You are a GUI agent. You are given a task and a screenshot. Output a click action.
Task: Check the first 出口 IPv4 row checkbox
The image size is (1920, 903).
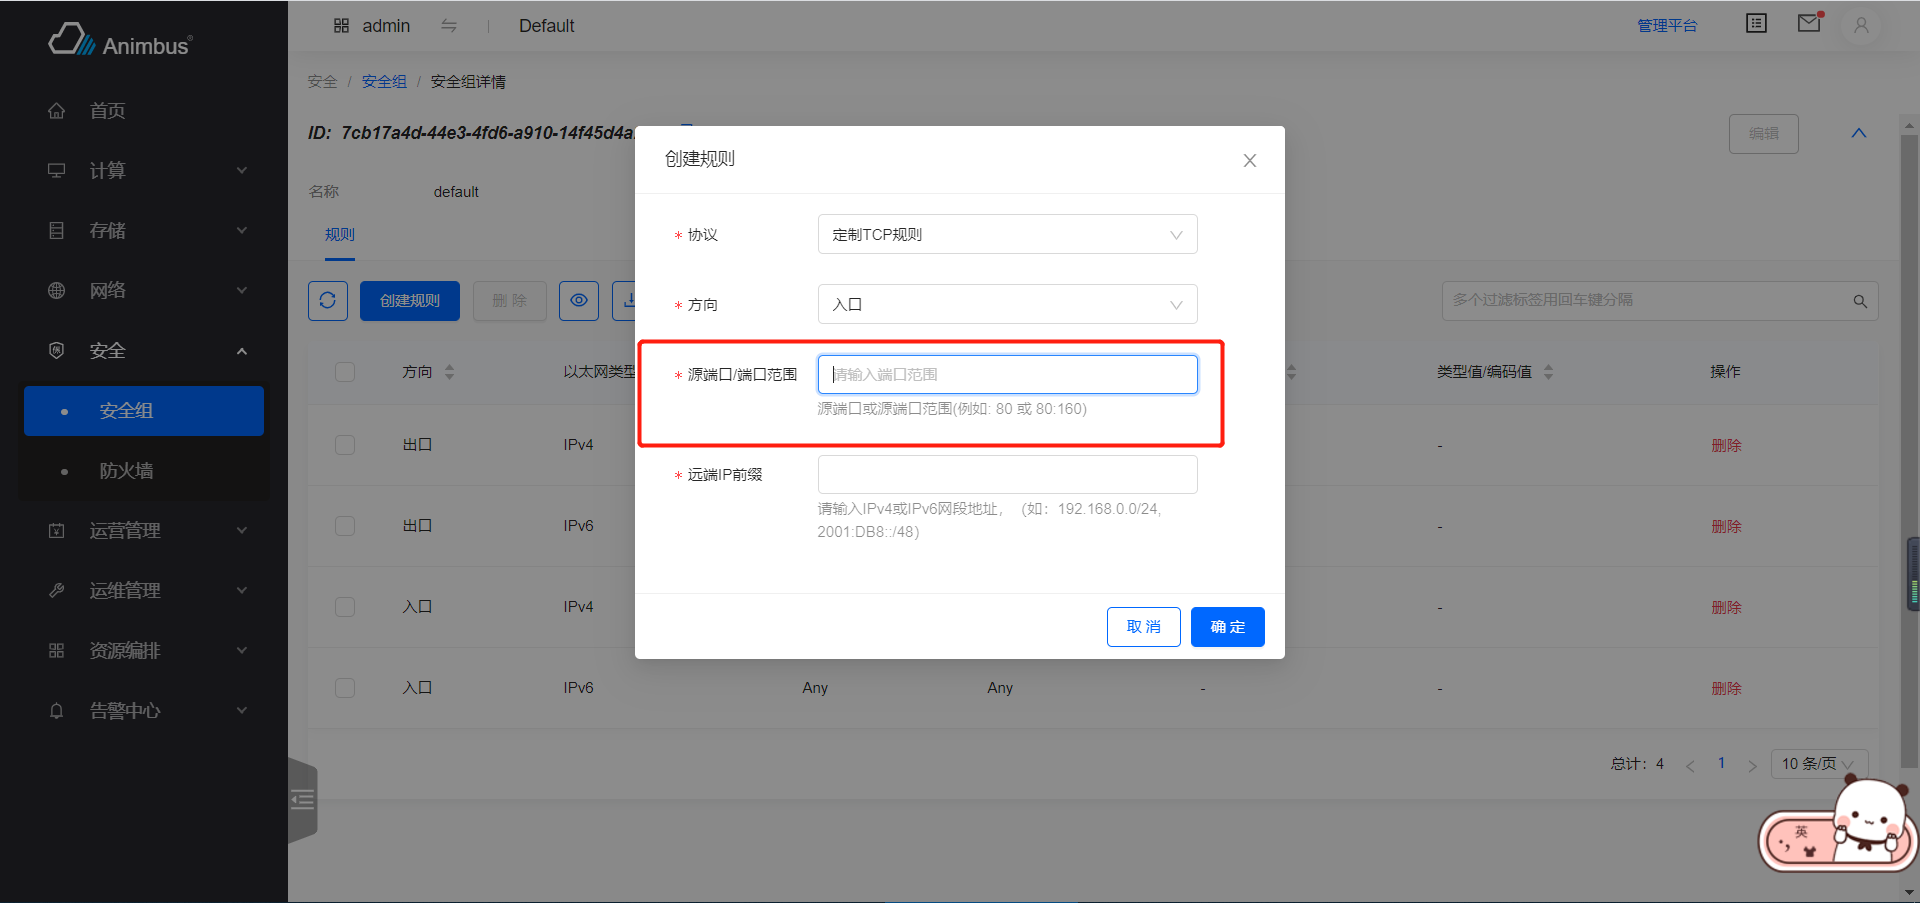point(345,445)
